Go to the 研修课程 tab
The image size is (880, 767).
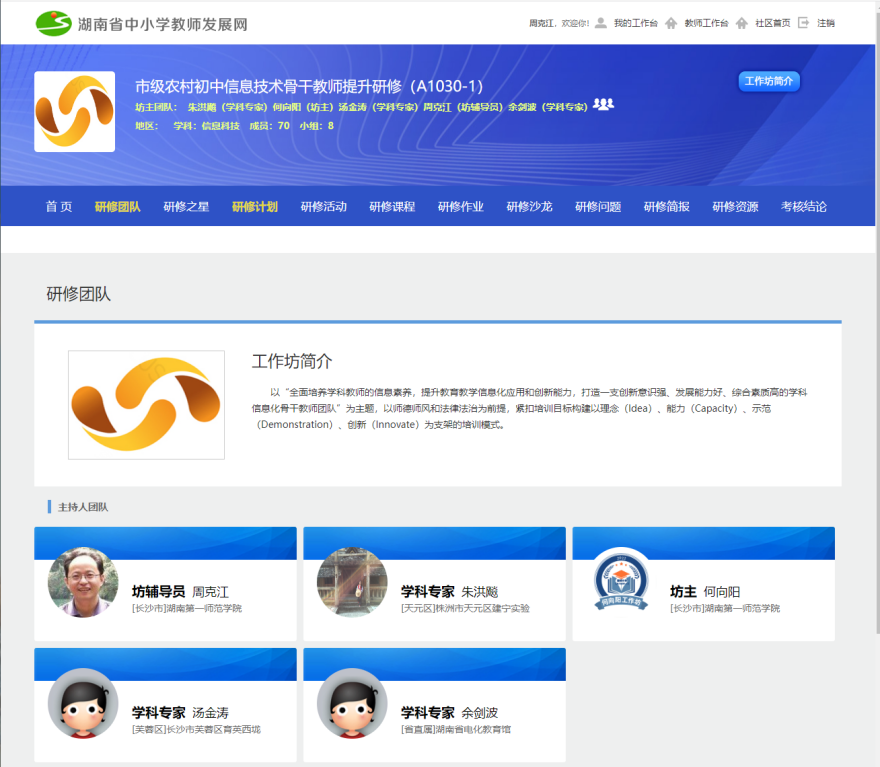(392, 207)
